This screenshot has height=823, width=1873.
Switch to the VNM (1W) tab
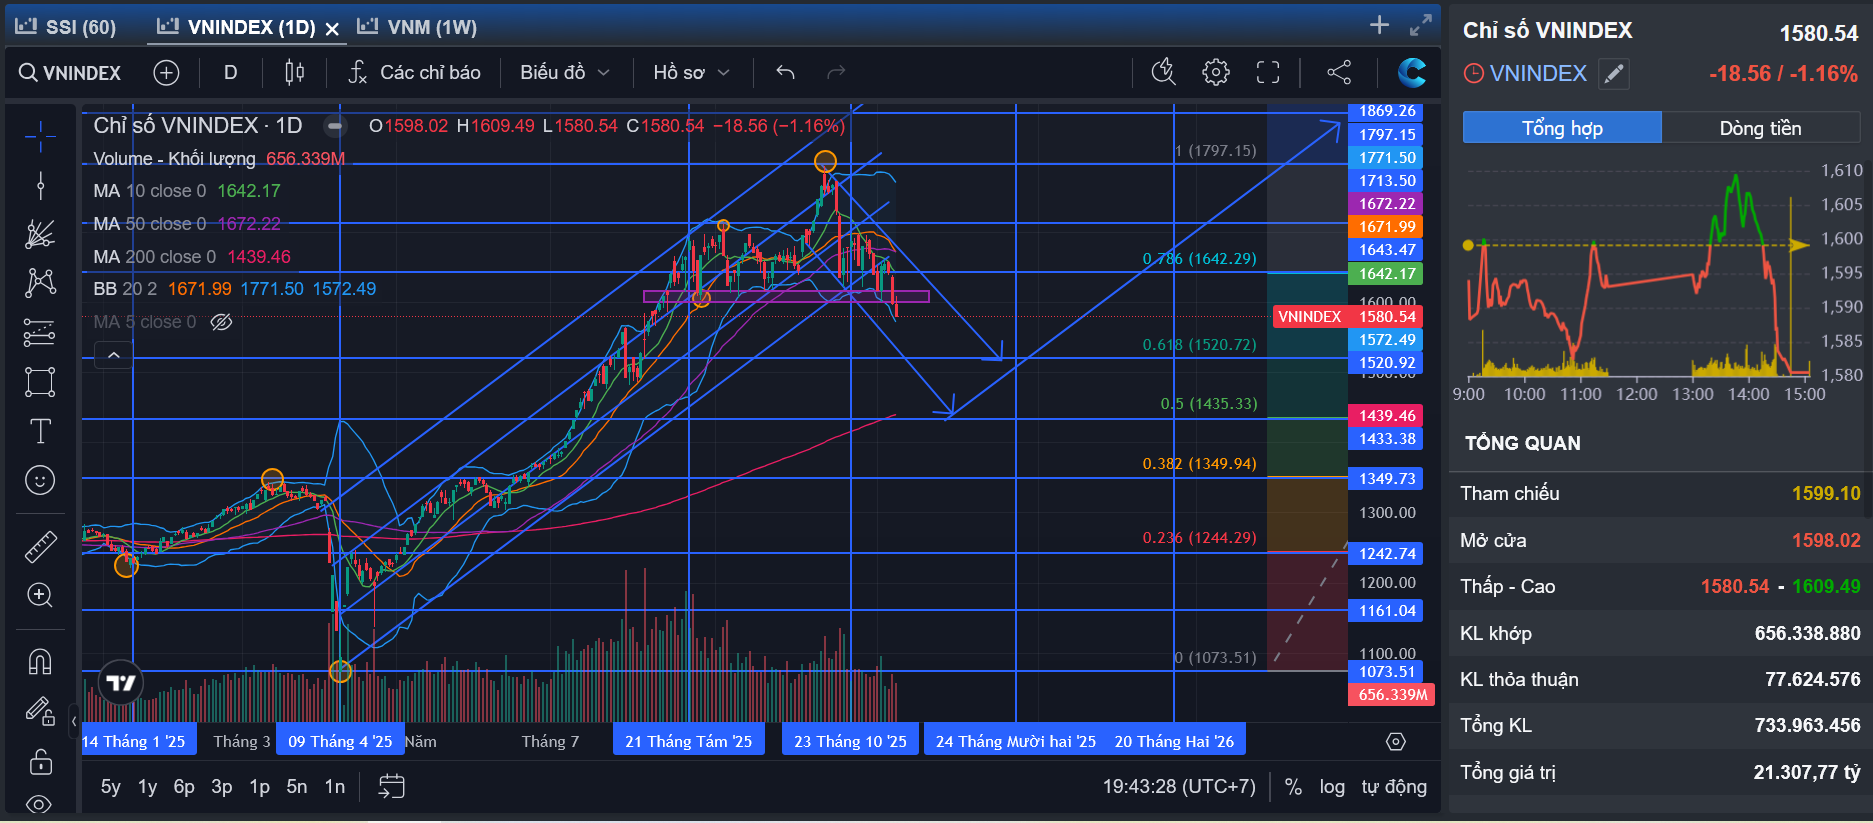pyautogui.click(x=417, y=27)
